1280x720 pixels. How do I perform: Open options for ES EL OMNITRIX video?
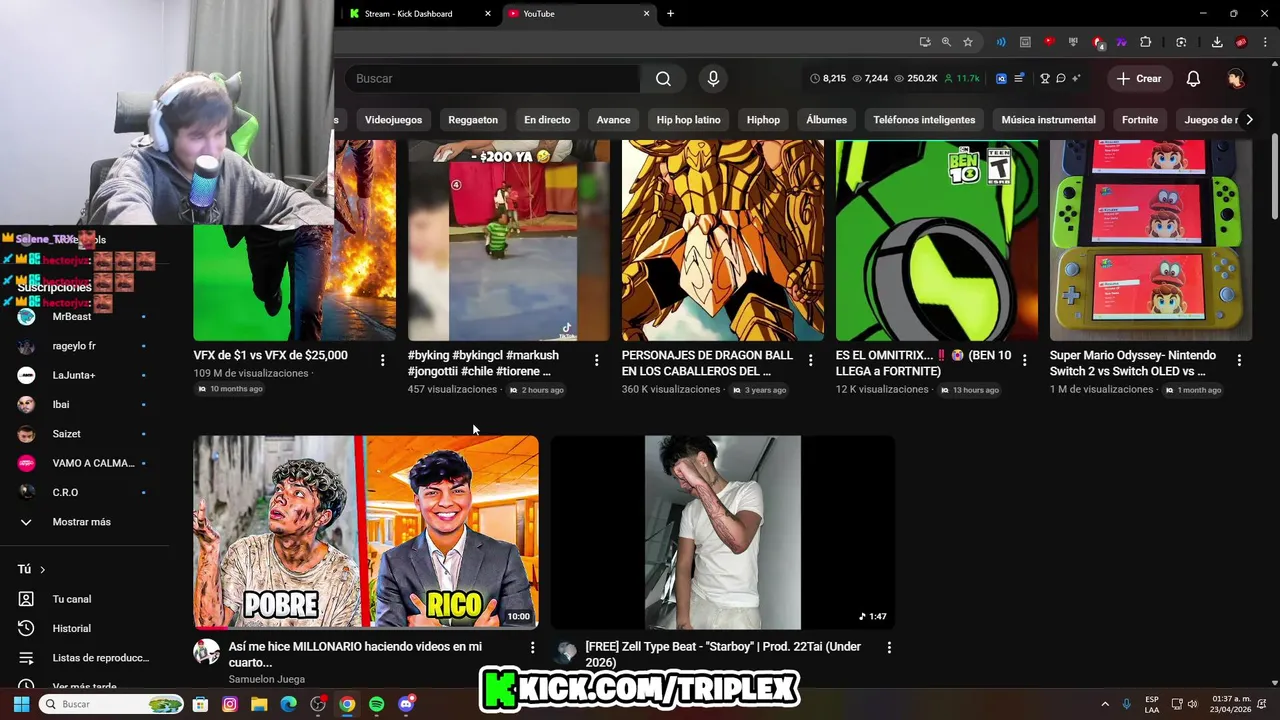(1024, 360)
